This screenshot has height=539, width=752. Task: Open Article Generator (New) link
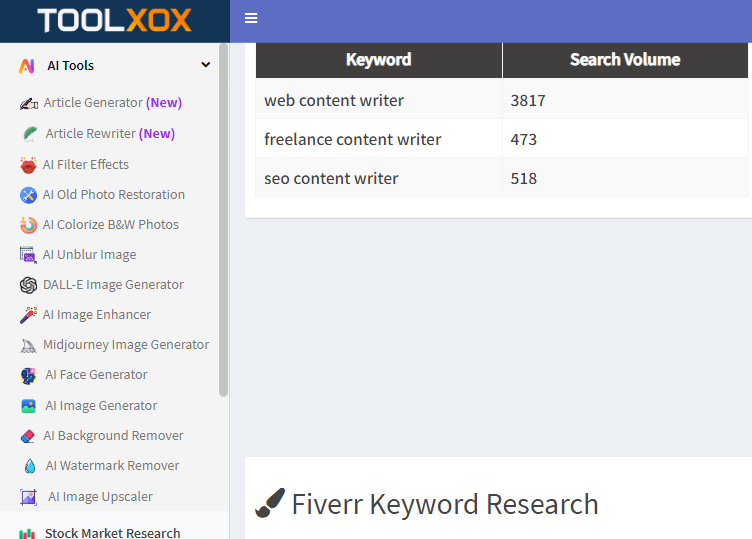[113, 103]
